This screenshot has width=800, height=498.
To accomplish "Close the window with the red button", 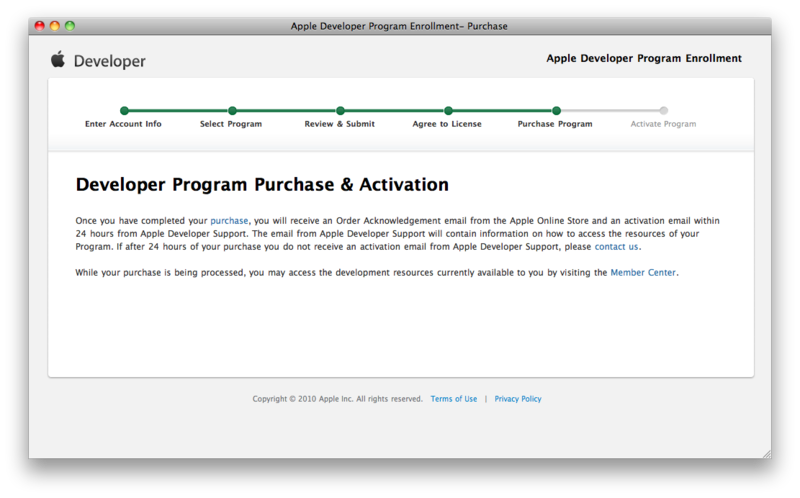I will [39, 26].
